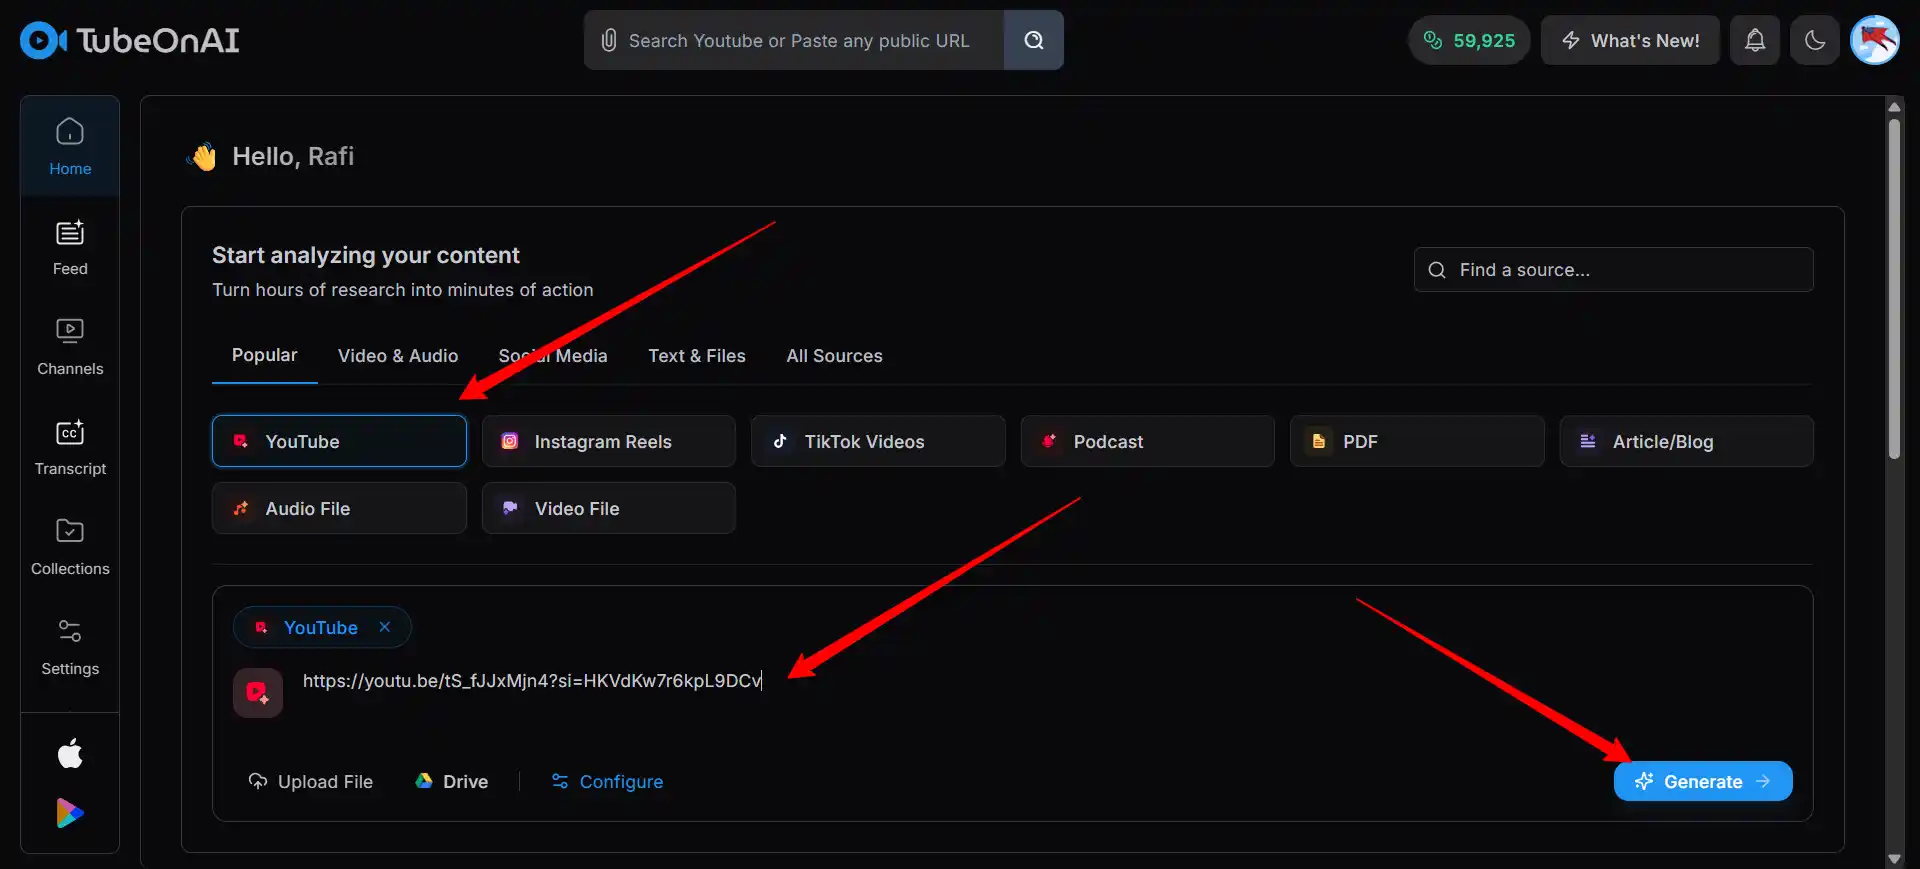Choose the Podcast source option

(1147, 441)
